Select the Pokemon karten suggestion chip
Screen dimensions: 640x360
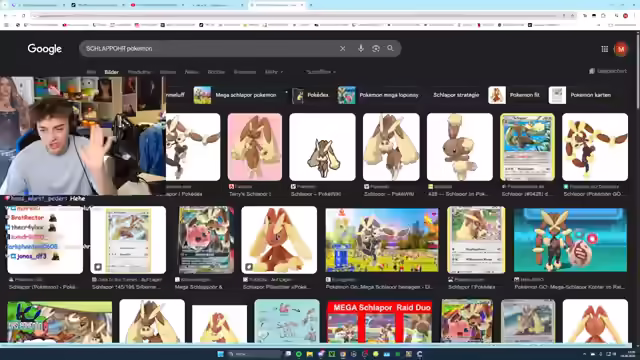tap(580, 95)
